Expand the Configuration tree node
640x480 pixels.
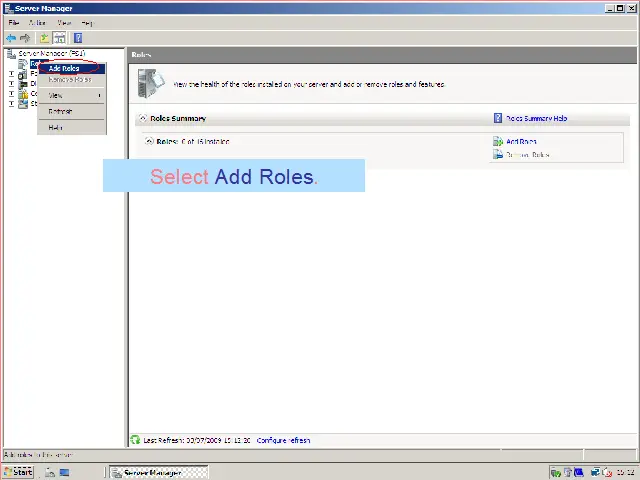click(11, 94)
